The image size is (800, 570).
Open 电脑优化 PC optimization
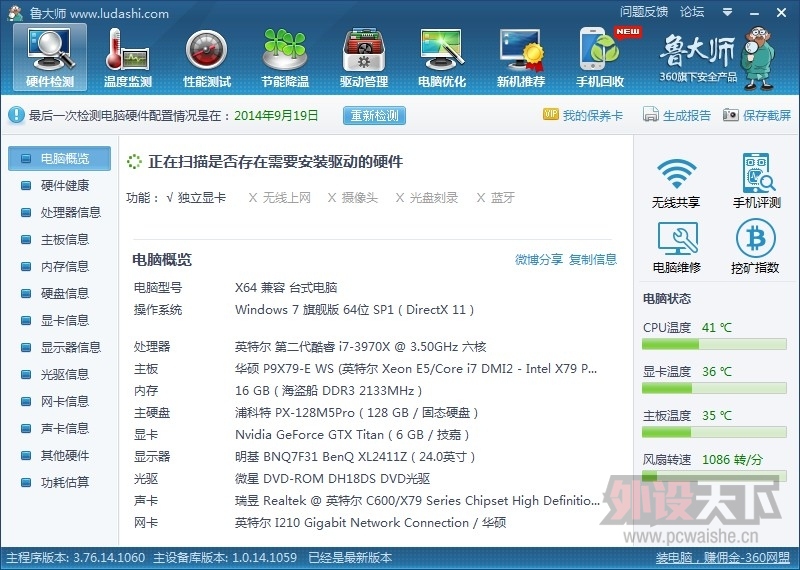442,58
